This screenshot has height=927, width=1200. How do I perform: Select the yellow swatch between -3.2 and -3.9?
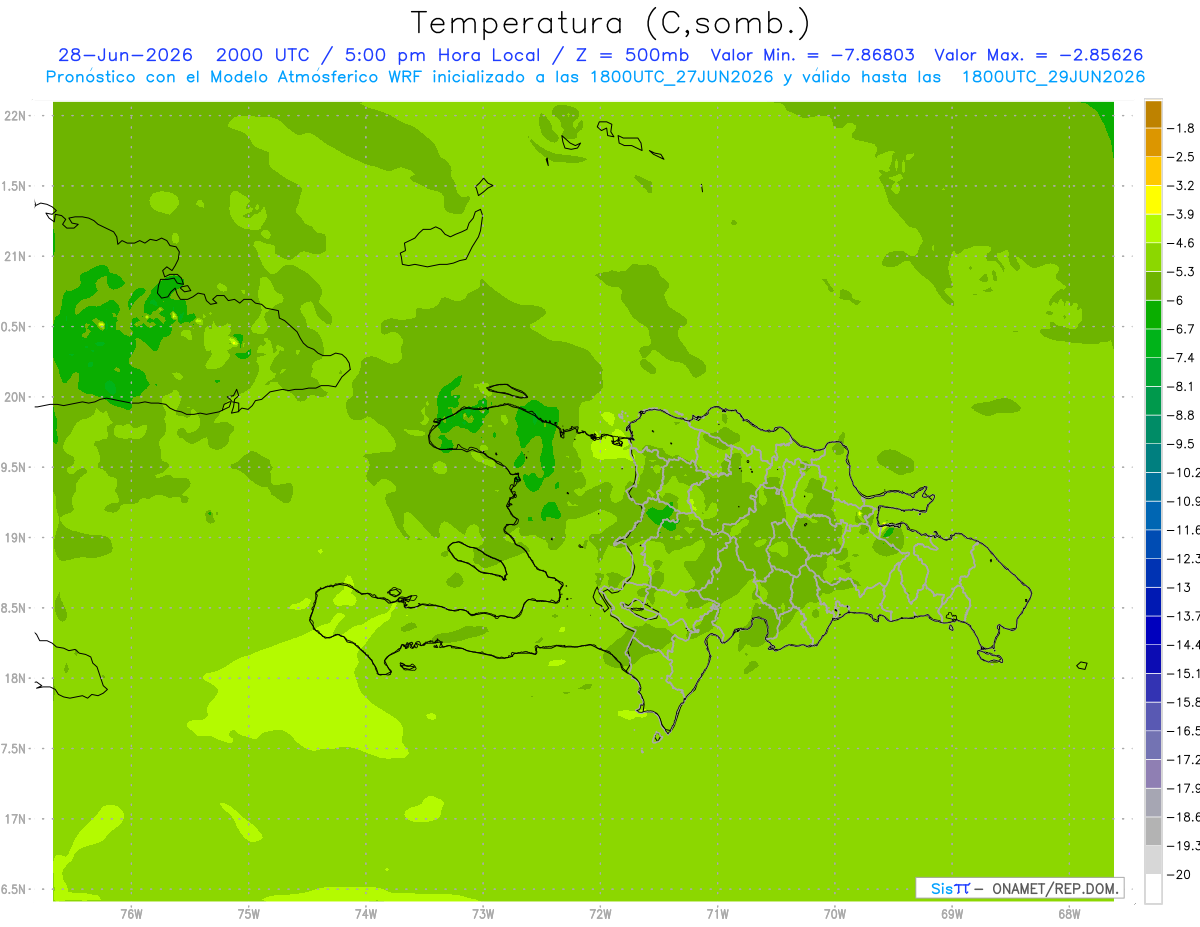[1153, 200]
